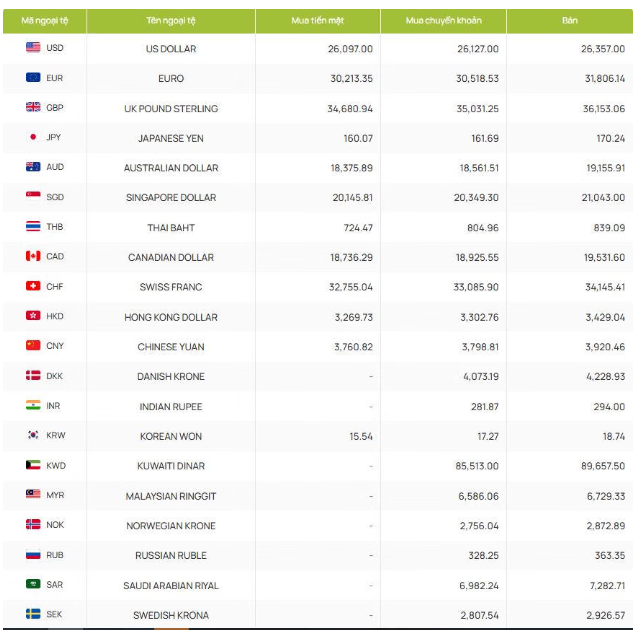Click the Canadian flag icon for CAD
Screen dimensions: 641x630
(x=33, y=256)
